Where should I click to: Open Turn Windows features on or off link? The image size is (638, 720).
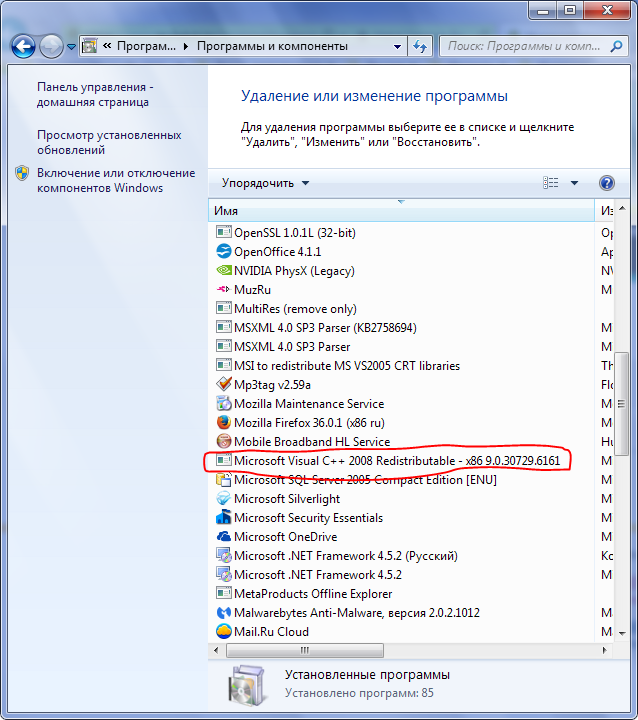[116, 180]
